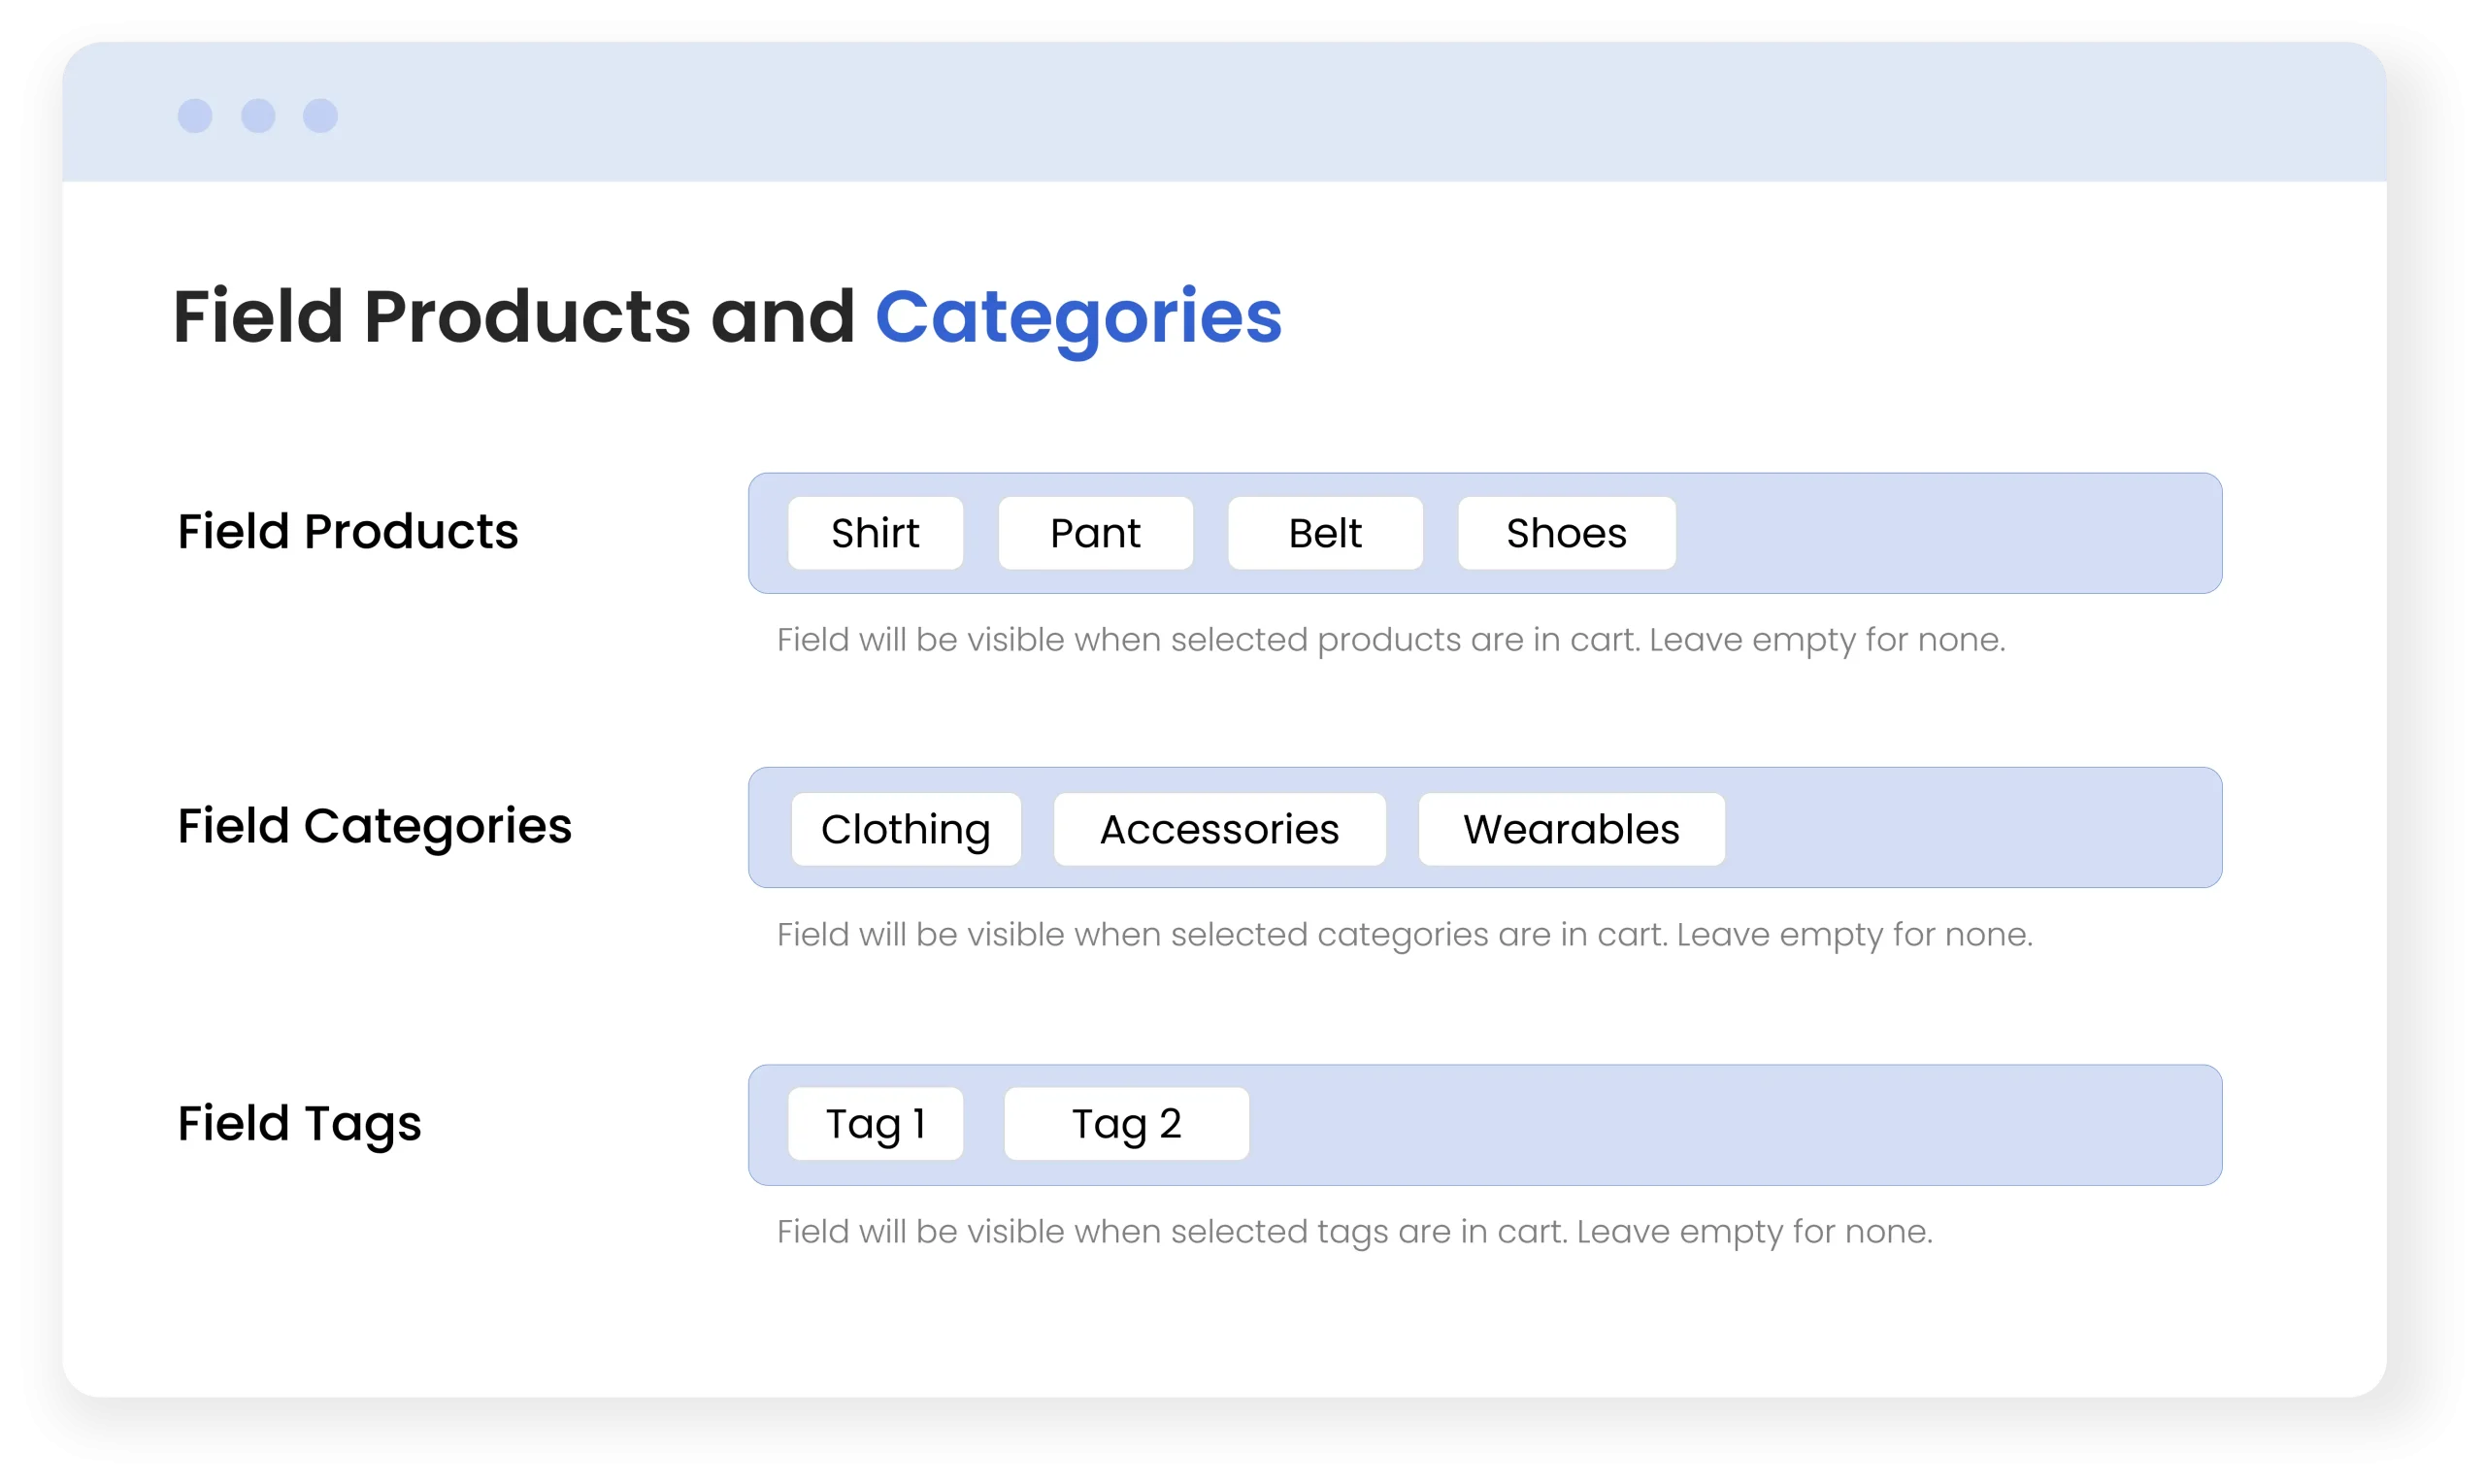The width and height of the screenshot is (2485, 1484).
Task: Click the Accessories category chip
Action: pos(1219,829)
